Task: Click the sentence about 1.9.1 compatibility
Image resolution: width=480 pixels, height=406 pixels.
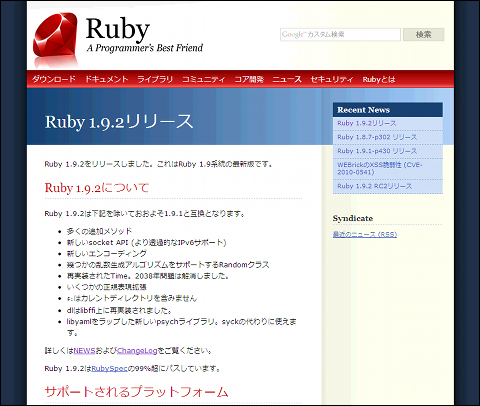Action: pyautogui.click(x=145, y=213)
